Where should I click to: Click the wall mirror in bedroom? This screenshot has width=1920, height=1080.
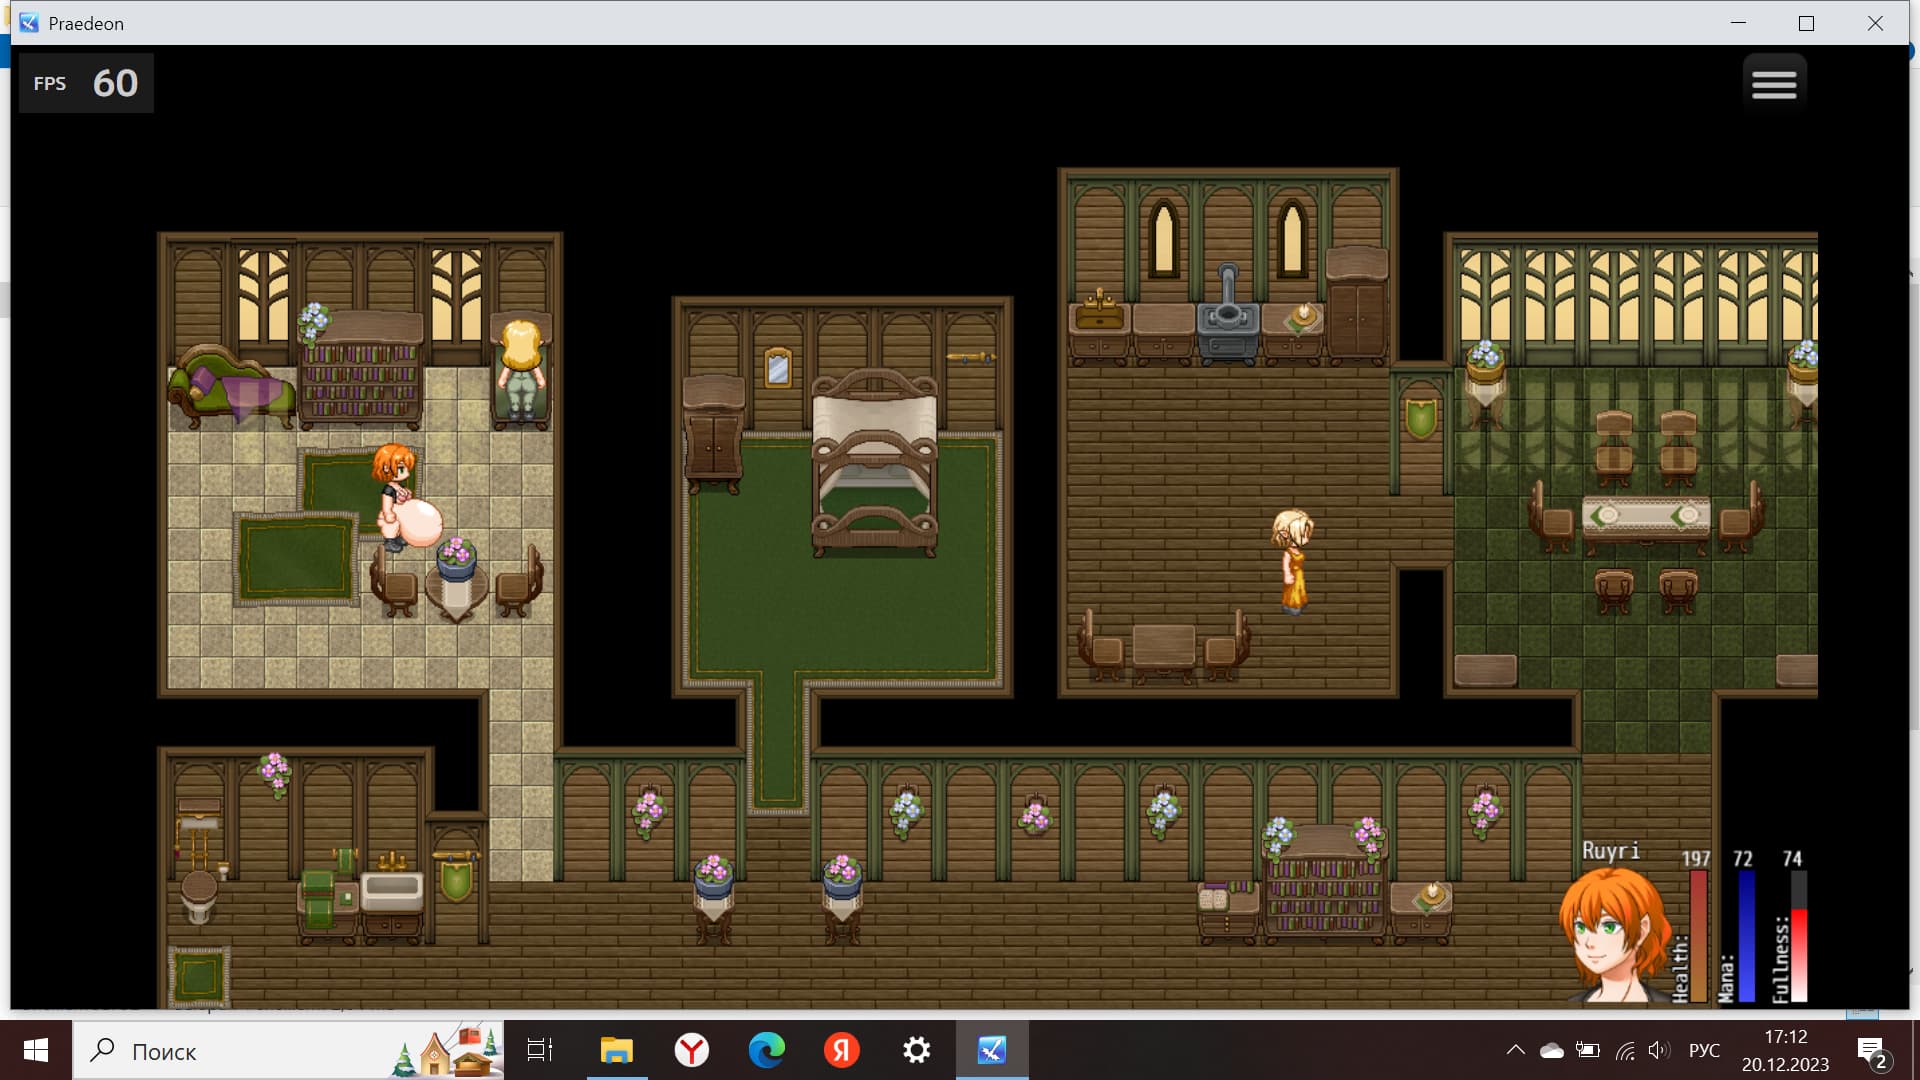tap(778, 369)
